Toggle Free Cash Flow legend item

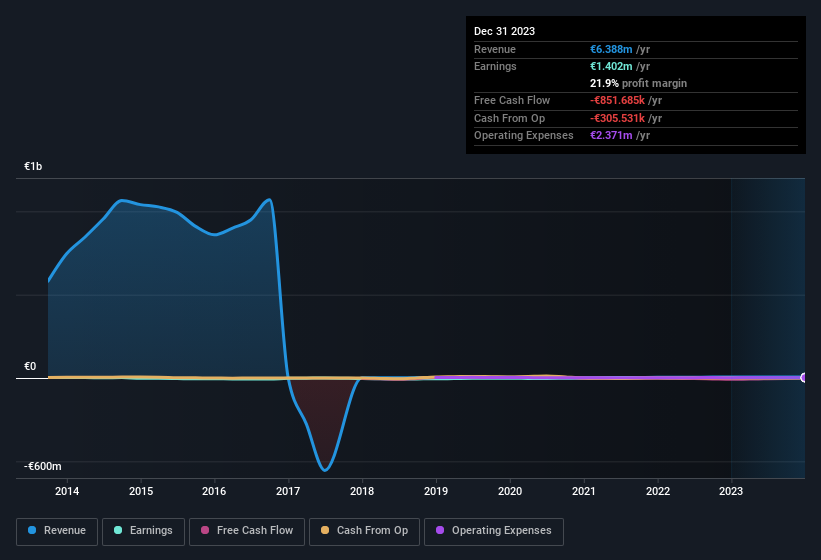coord(247,531)
